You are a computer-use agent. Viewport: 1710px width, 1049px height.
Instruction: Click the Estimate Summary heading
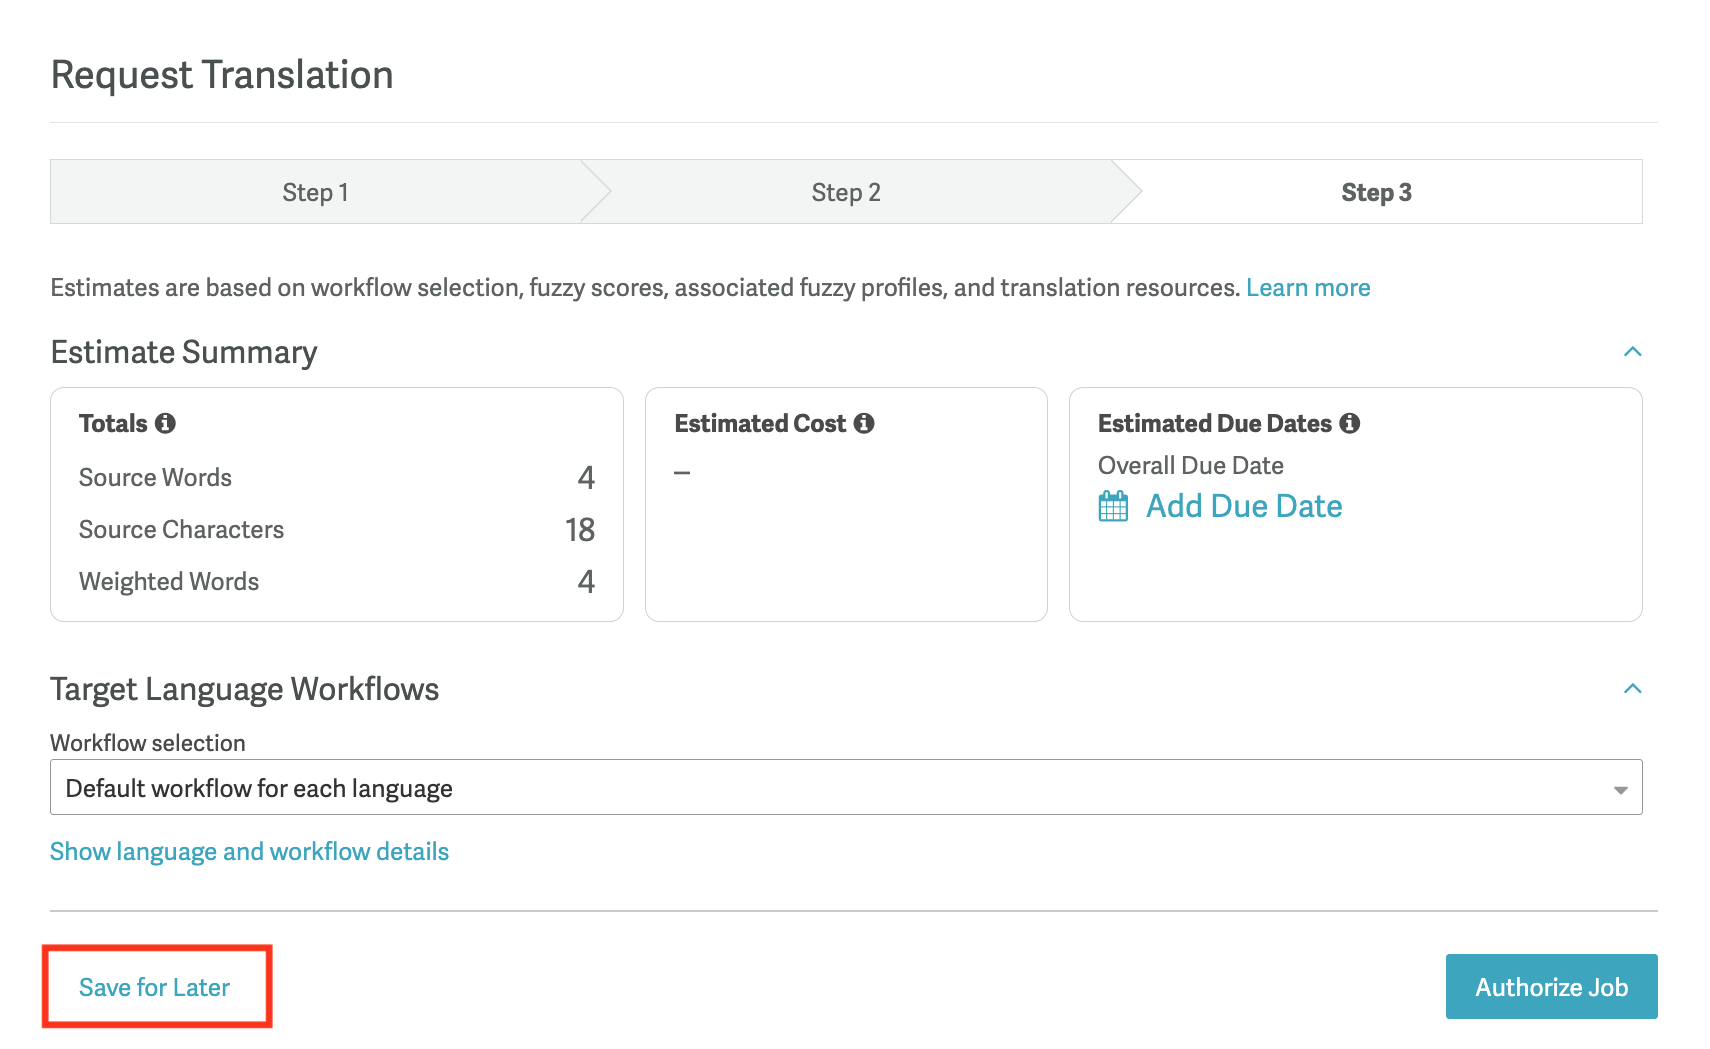[184, 352]
